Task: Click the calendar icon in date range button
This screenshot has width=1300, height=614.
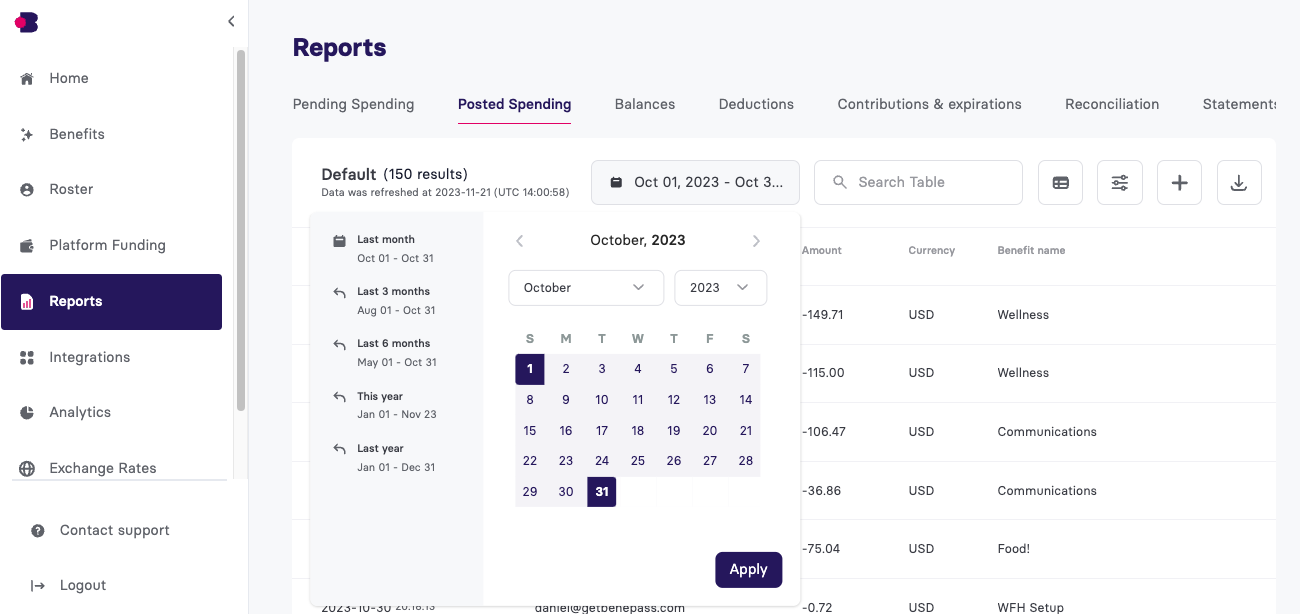Action: click(x=616, y=182)
